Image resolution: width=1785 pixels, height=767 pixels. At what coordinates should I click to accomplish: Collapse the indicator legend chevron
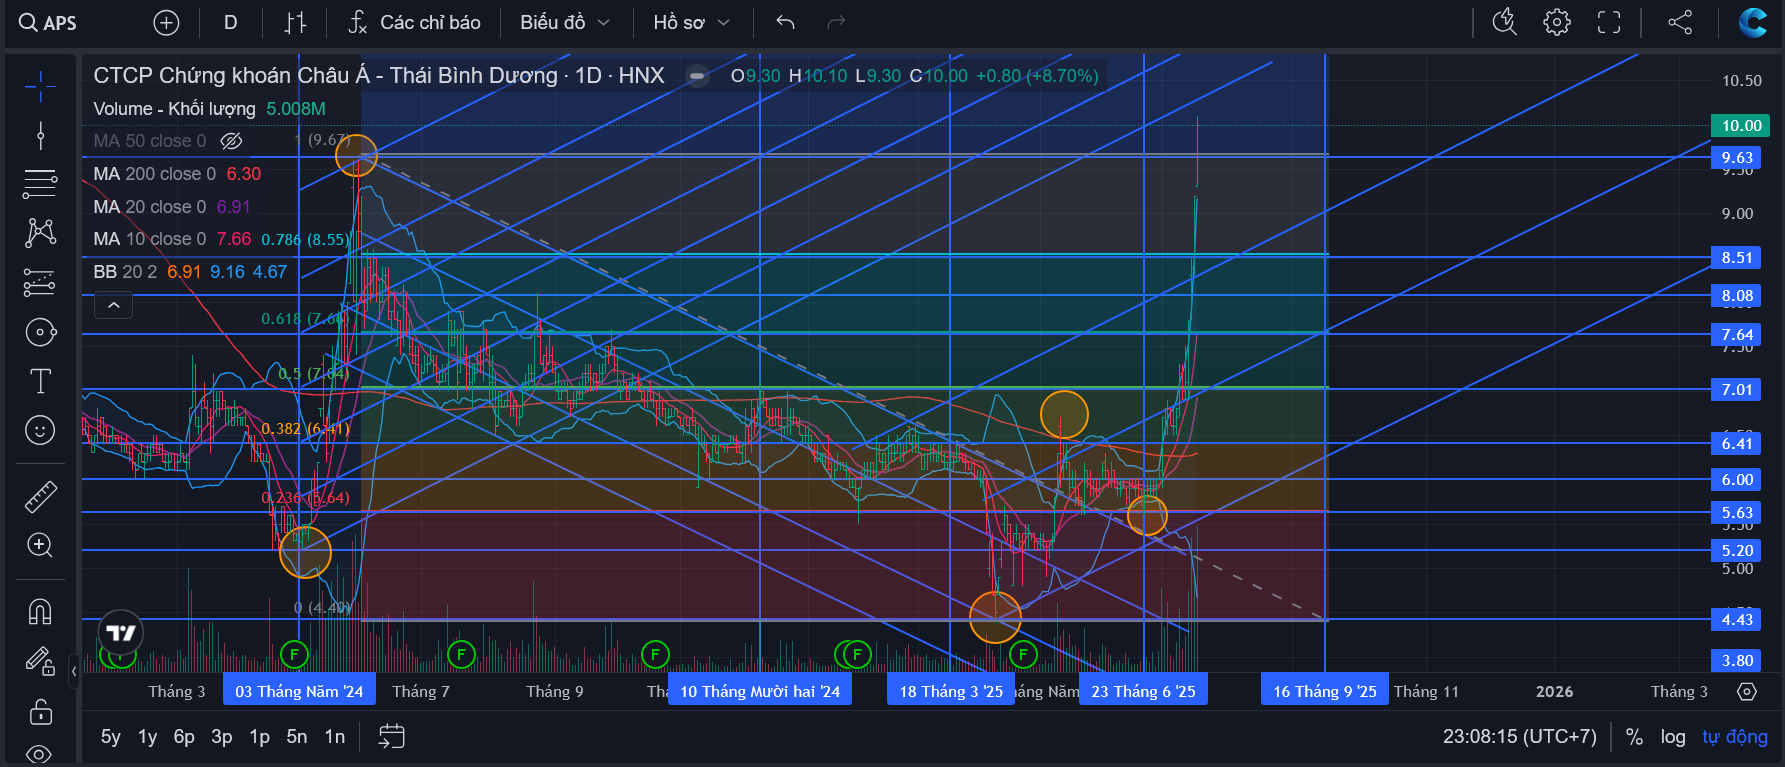click(x=114, y=305)
